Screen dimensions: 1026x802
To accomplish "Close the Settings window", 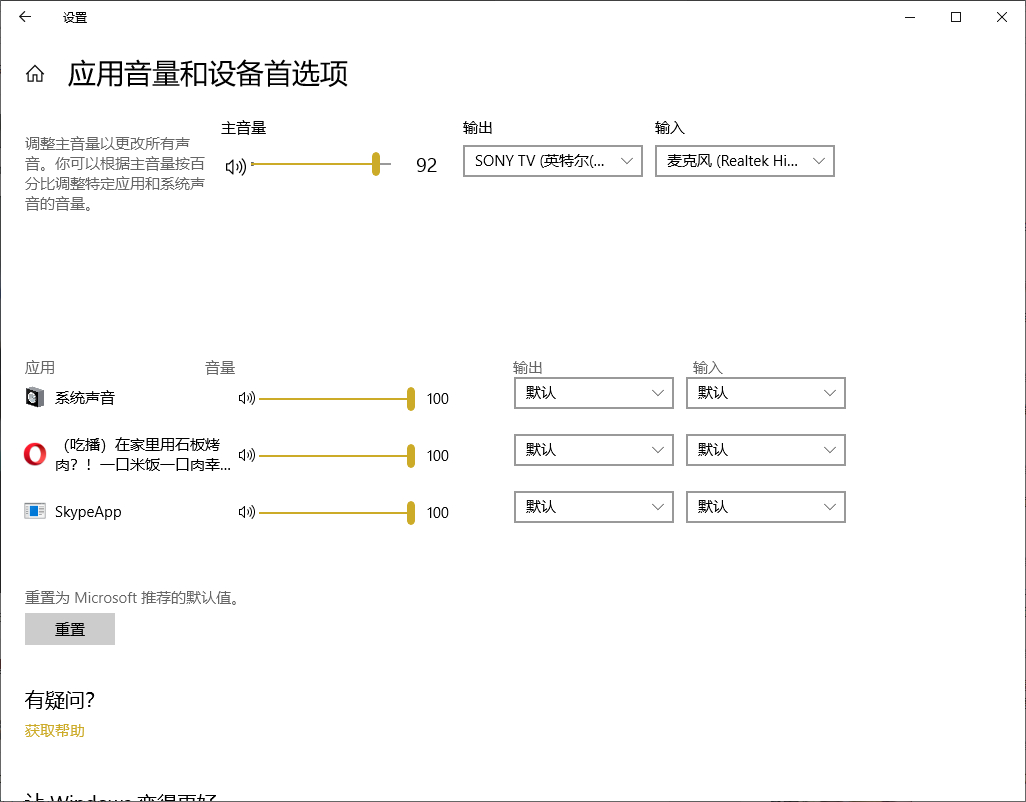I will coord(1002,17).
